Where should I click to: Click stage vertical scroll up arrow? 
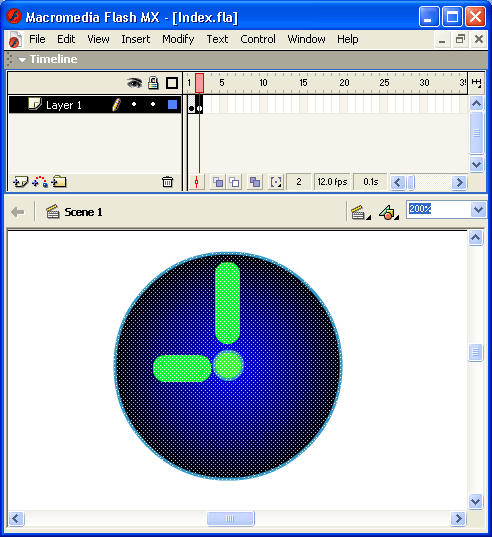[x=476, y=237]
